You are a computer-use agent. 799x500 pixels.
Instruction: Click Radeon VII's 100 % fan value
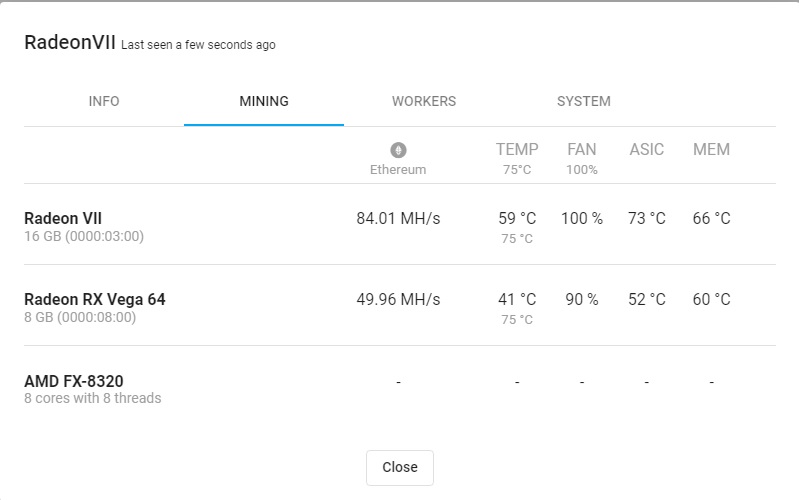(582, 219)
